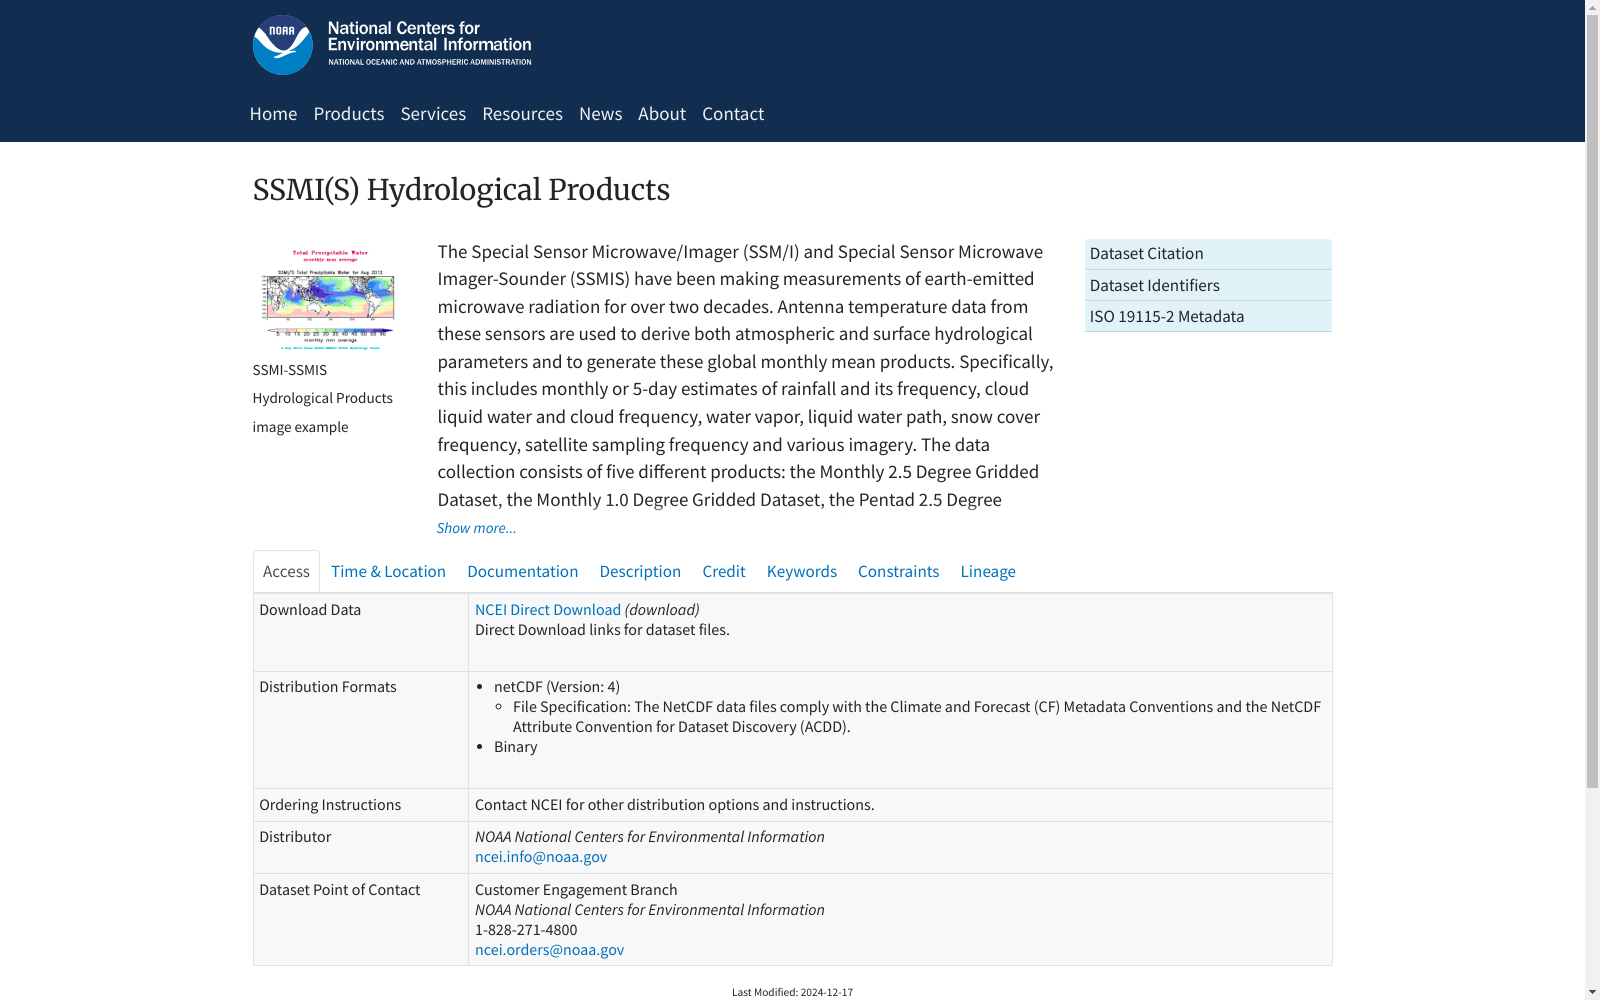The image size is (1600, 1000).
Task: Click the ncei.info@noaa.gov email link
Action: coord(541,857)
